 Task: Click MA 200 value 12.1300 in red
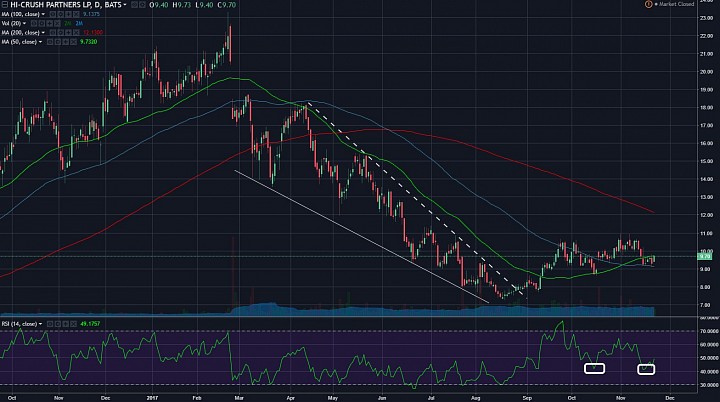point(93,33)
